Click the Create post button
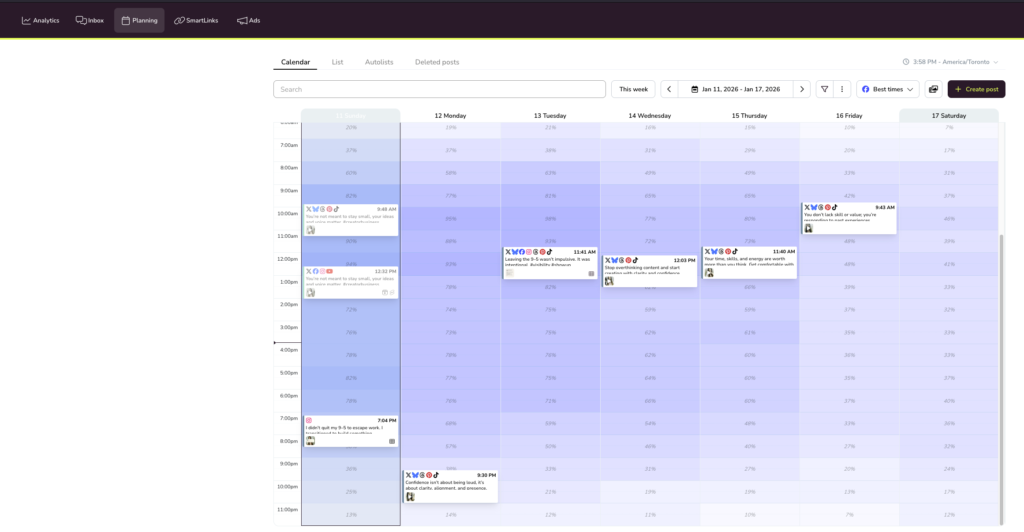This screenshot has width=1024, height=532. coord(976,89)
